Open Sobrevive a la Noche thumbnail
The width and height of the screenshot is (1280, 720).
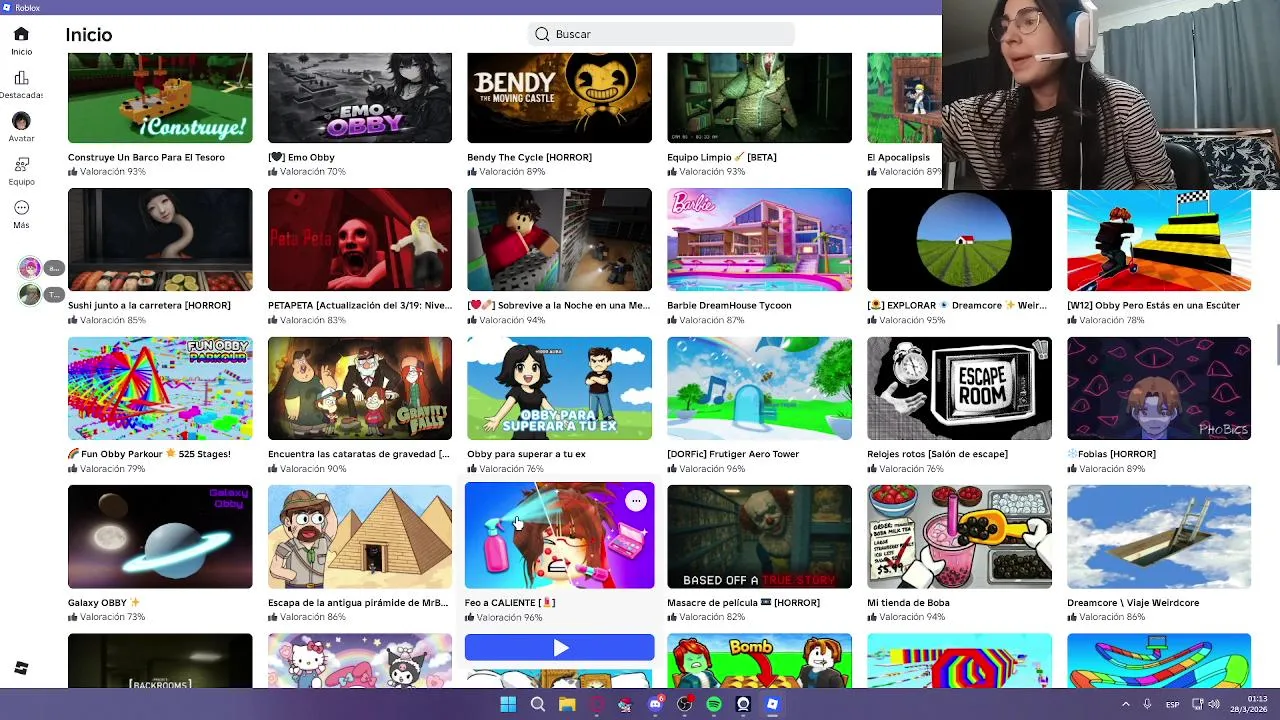click(559, 239)
